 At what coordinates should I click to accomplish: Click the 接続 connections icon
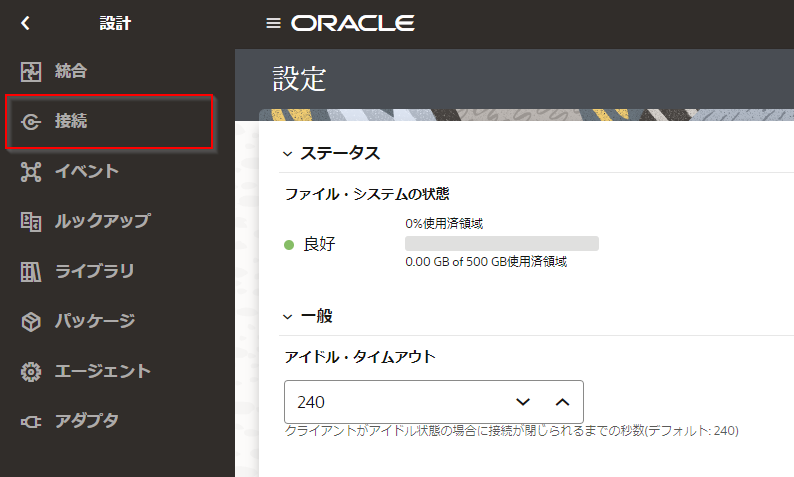point(31,122)
